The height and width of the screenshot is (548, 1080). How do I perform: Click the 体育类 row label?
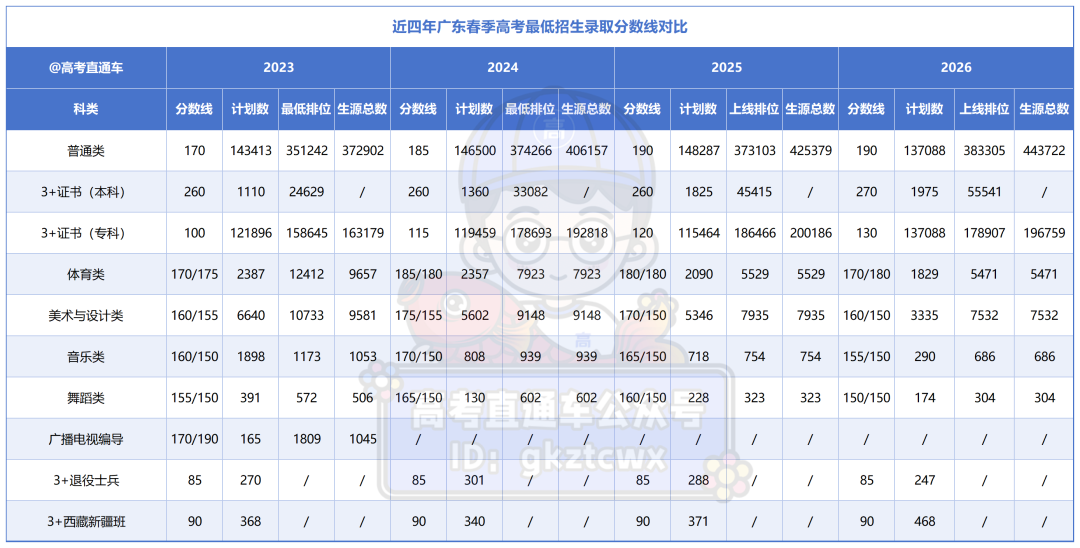pos(86,275)
